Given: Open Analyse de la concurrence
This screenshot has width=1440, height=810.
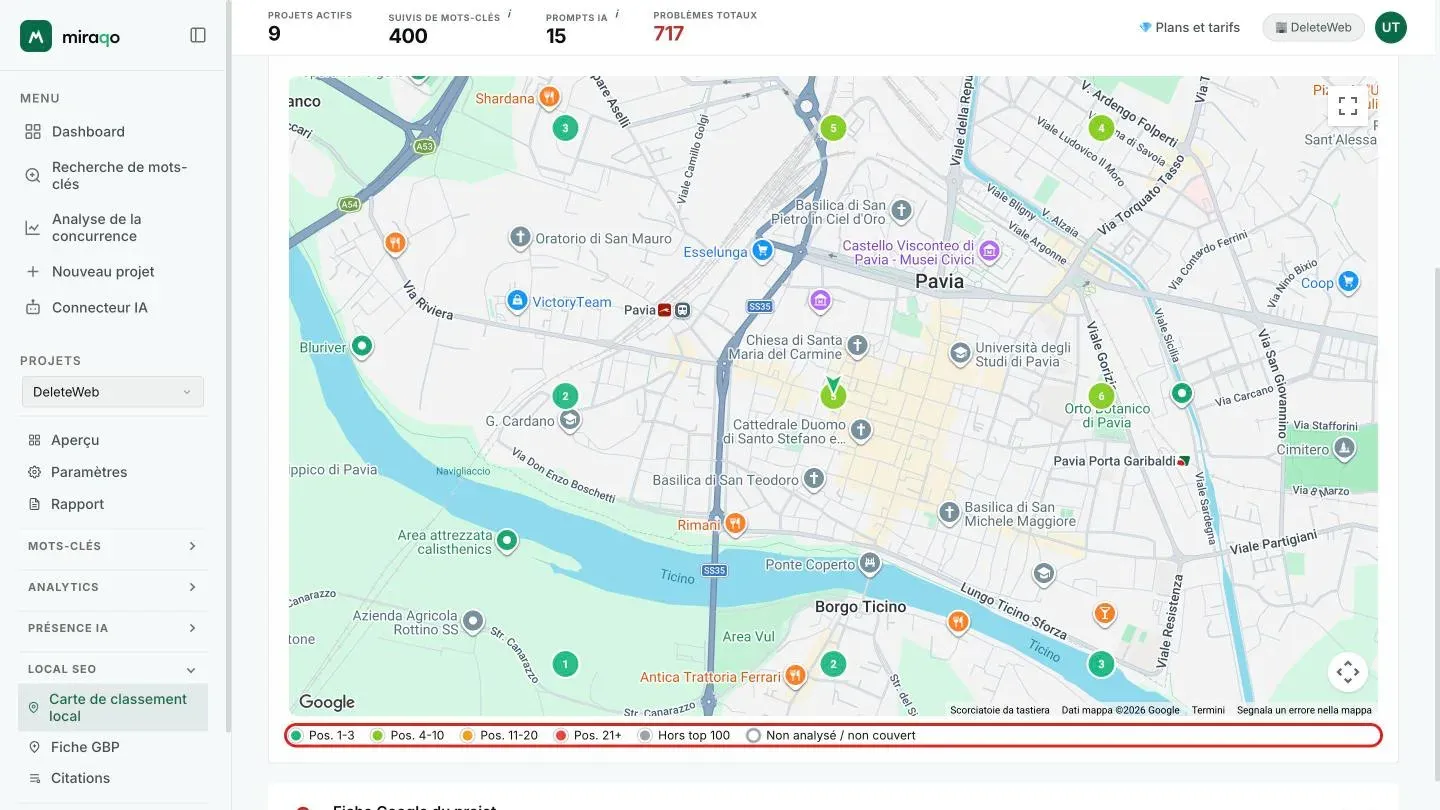Looking at the screenshot, I should [x=113, y=228].
